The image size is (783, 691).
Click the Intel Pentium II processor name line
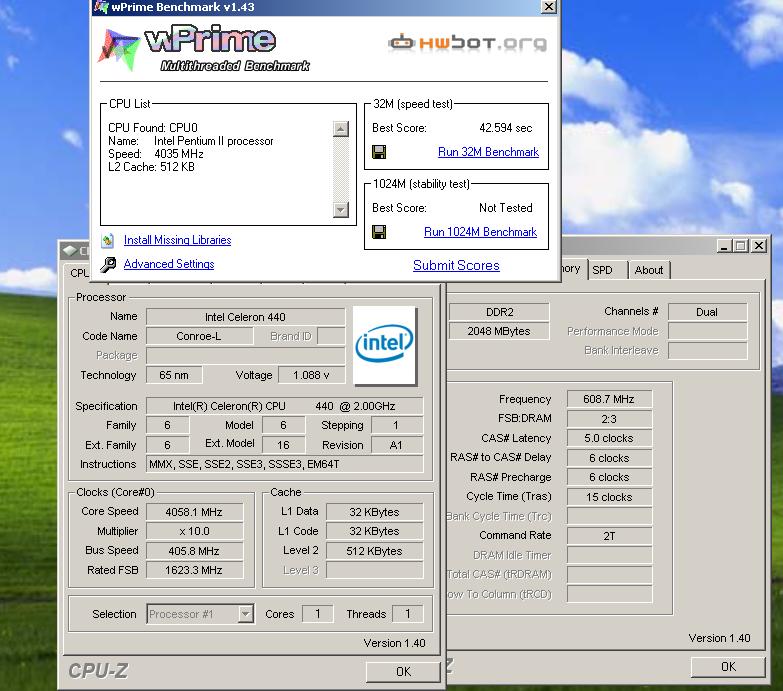tap(191, 141)
